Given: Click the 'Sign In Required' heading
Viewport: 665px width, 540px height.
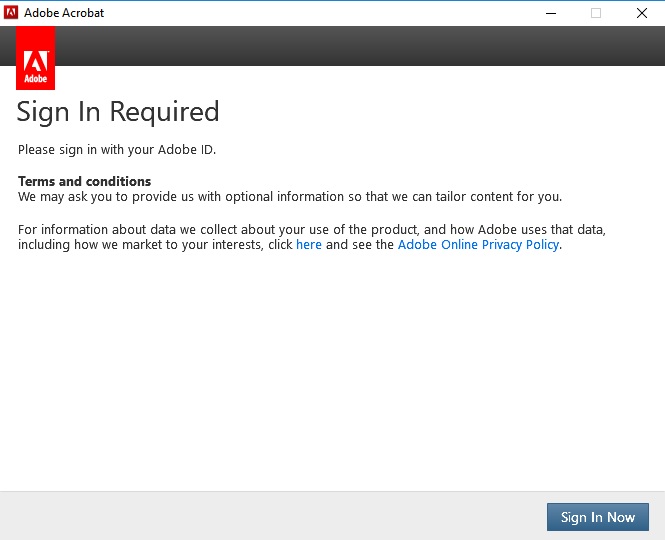Looking at the screenshot, I should click(118, 112).
